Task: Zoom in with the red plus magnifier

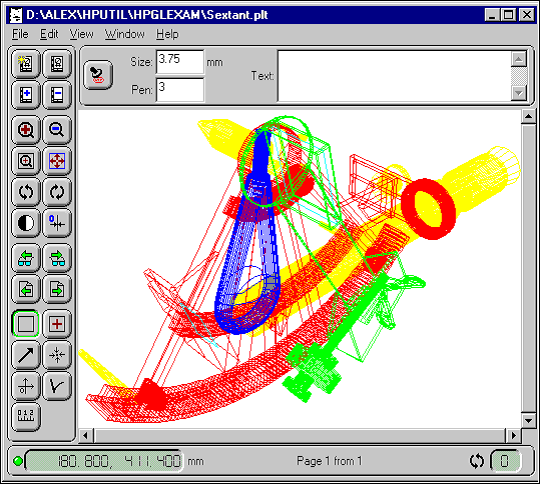Action: point(26,130)
